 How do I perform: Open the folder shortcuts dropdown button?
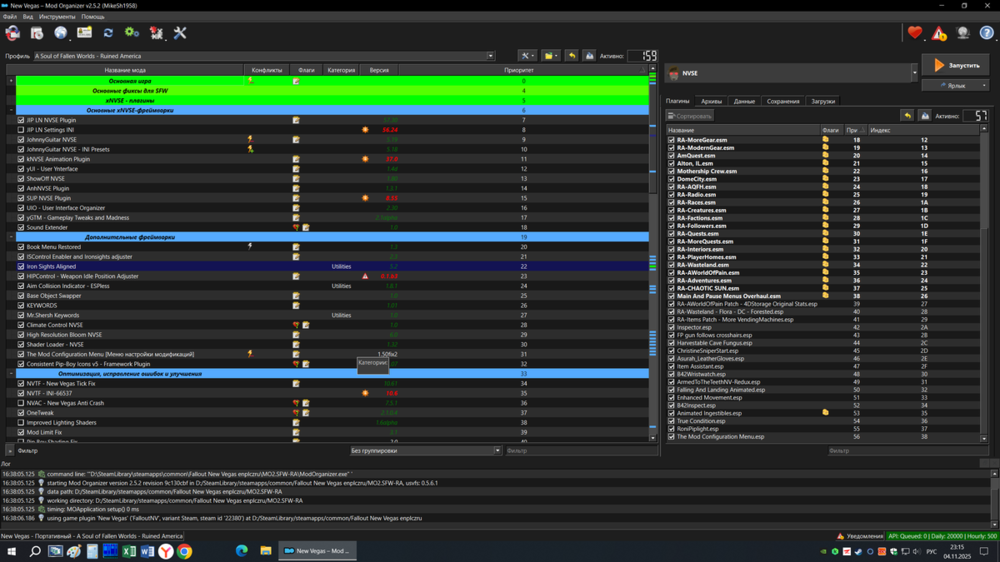[550, 56]
